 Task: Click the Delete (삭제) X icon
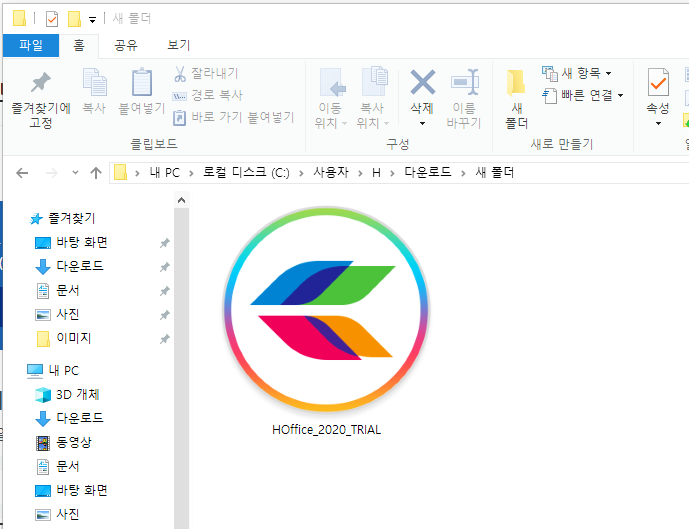(x=423, y=82)
